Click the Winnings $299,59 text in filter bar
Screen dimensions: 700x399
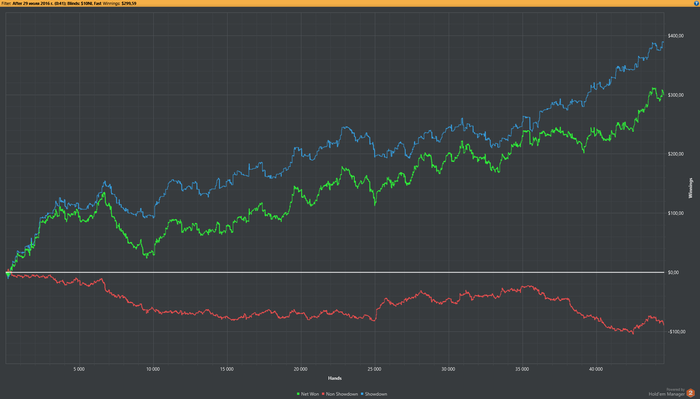click(x=120, y=3)
